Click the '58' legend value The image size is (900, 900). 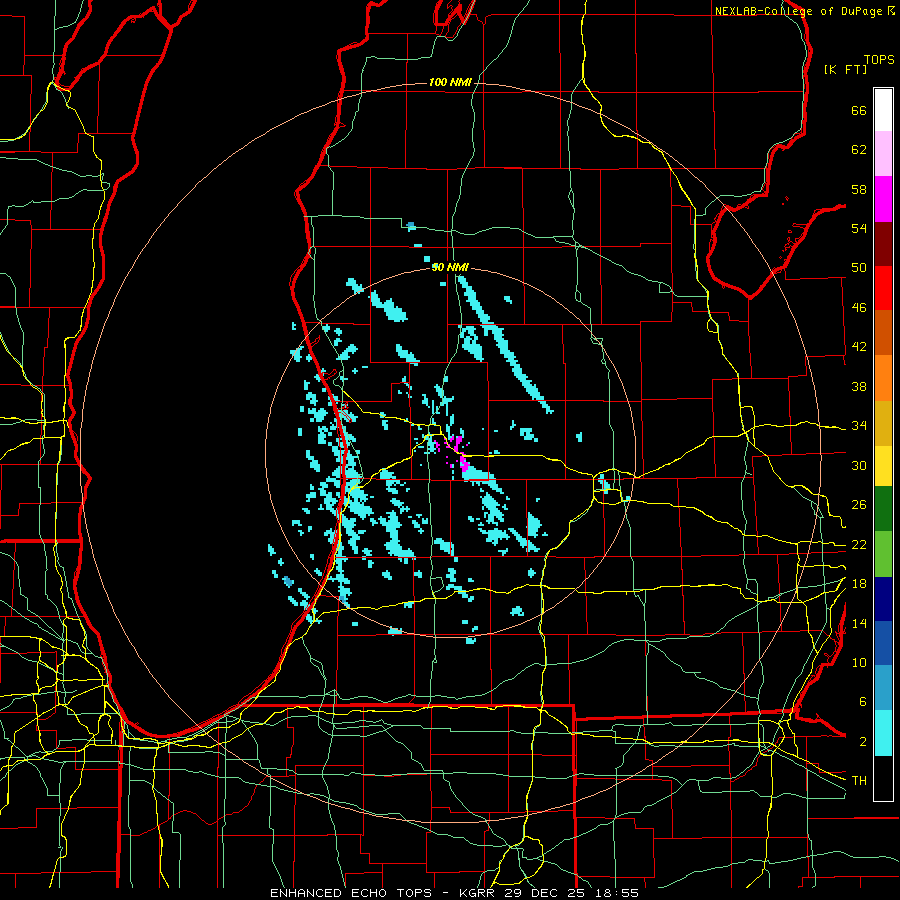point(859,189)
